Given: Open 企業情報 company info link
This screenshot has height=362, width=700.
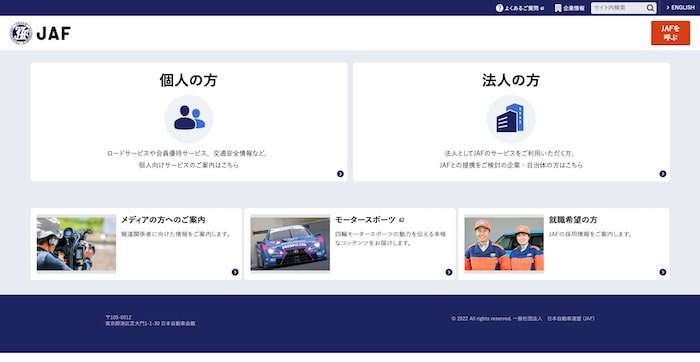Looking at the screenshot, I should pyautogui.click(x=574, y=8).
